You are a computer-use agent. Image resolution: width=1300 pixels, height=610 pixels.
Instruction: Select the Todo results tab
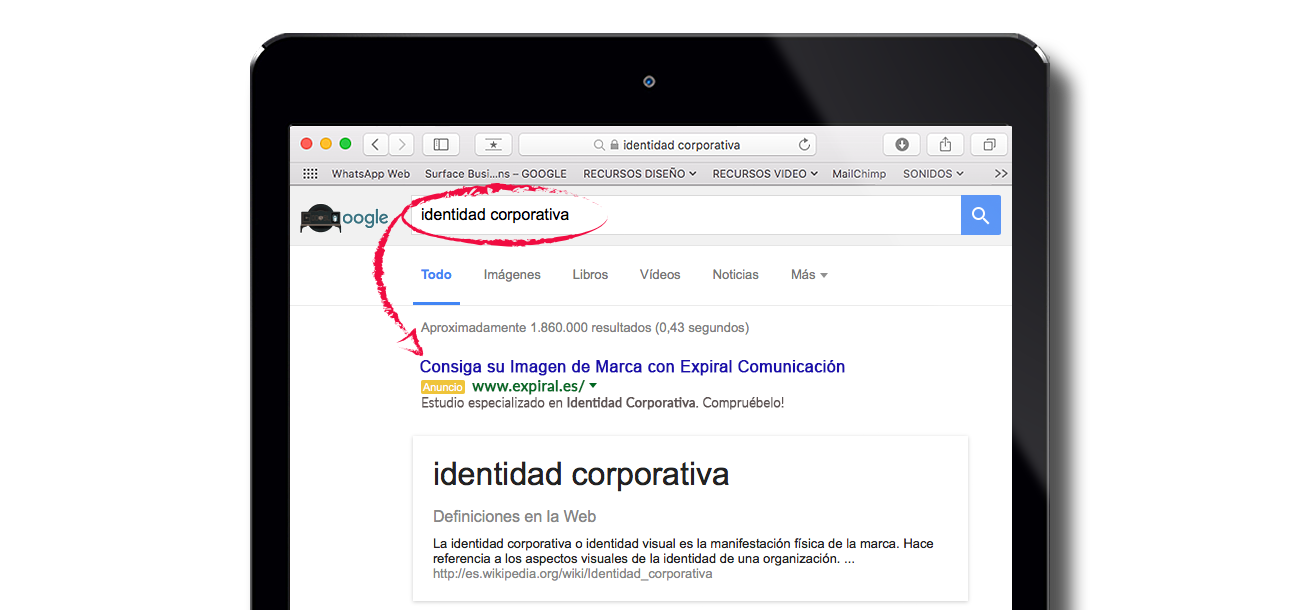(x=436, y=274)
